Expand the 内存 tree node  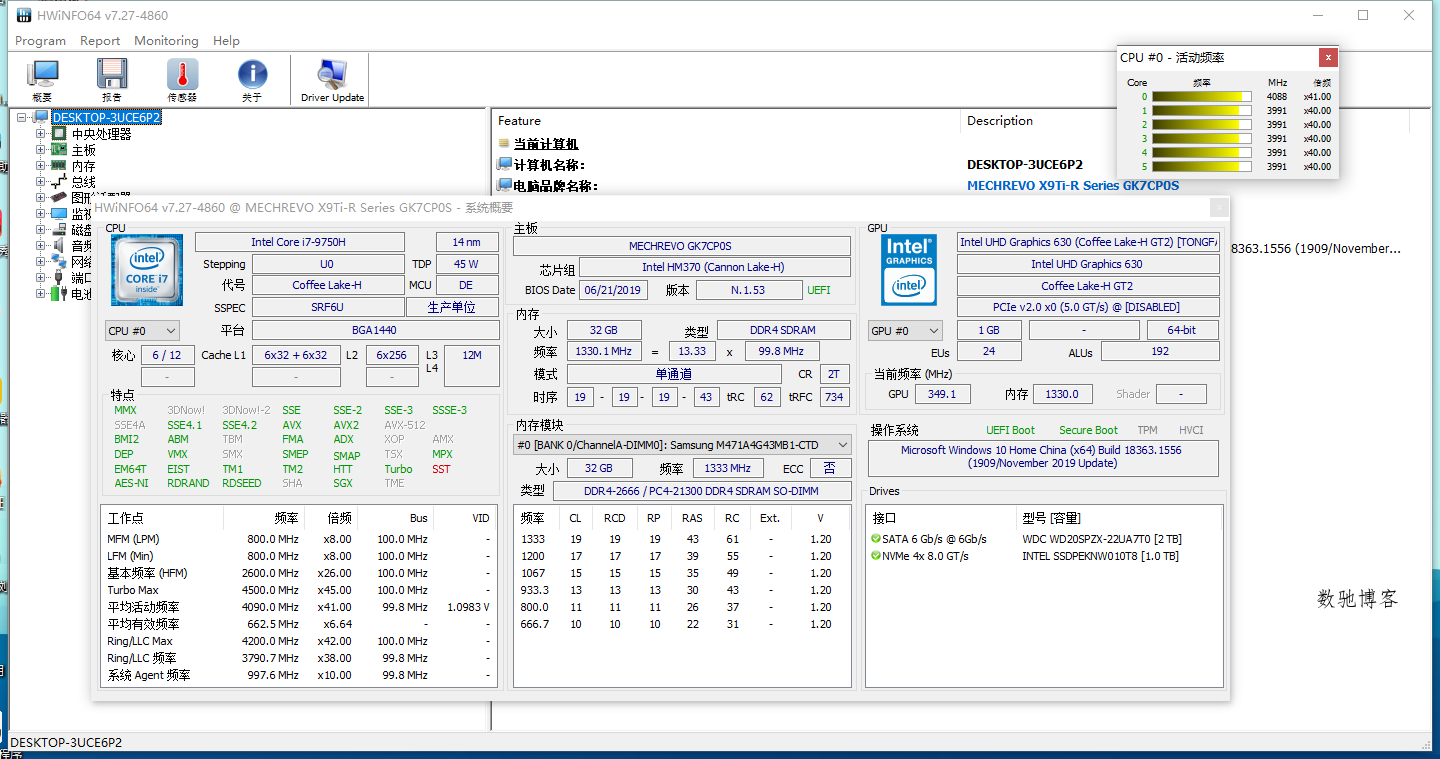click(x=41, y=166)
